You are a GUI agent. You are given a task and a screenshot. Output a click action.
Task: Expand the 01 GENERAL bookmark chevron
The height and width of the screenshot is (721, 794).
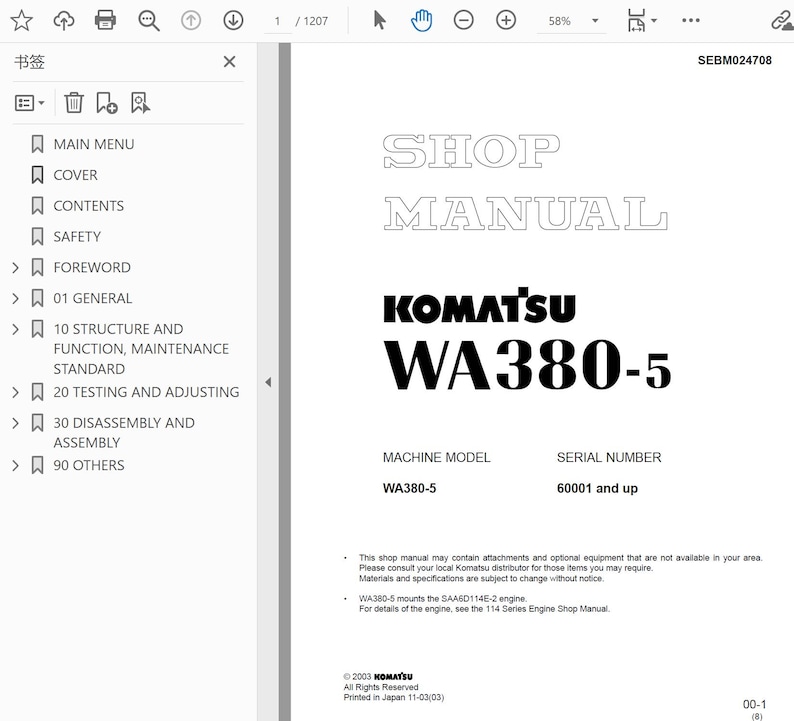point(16,299)
